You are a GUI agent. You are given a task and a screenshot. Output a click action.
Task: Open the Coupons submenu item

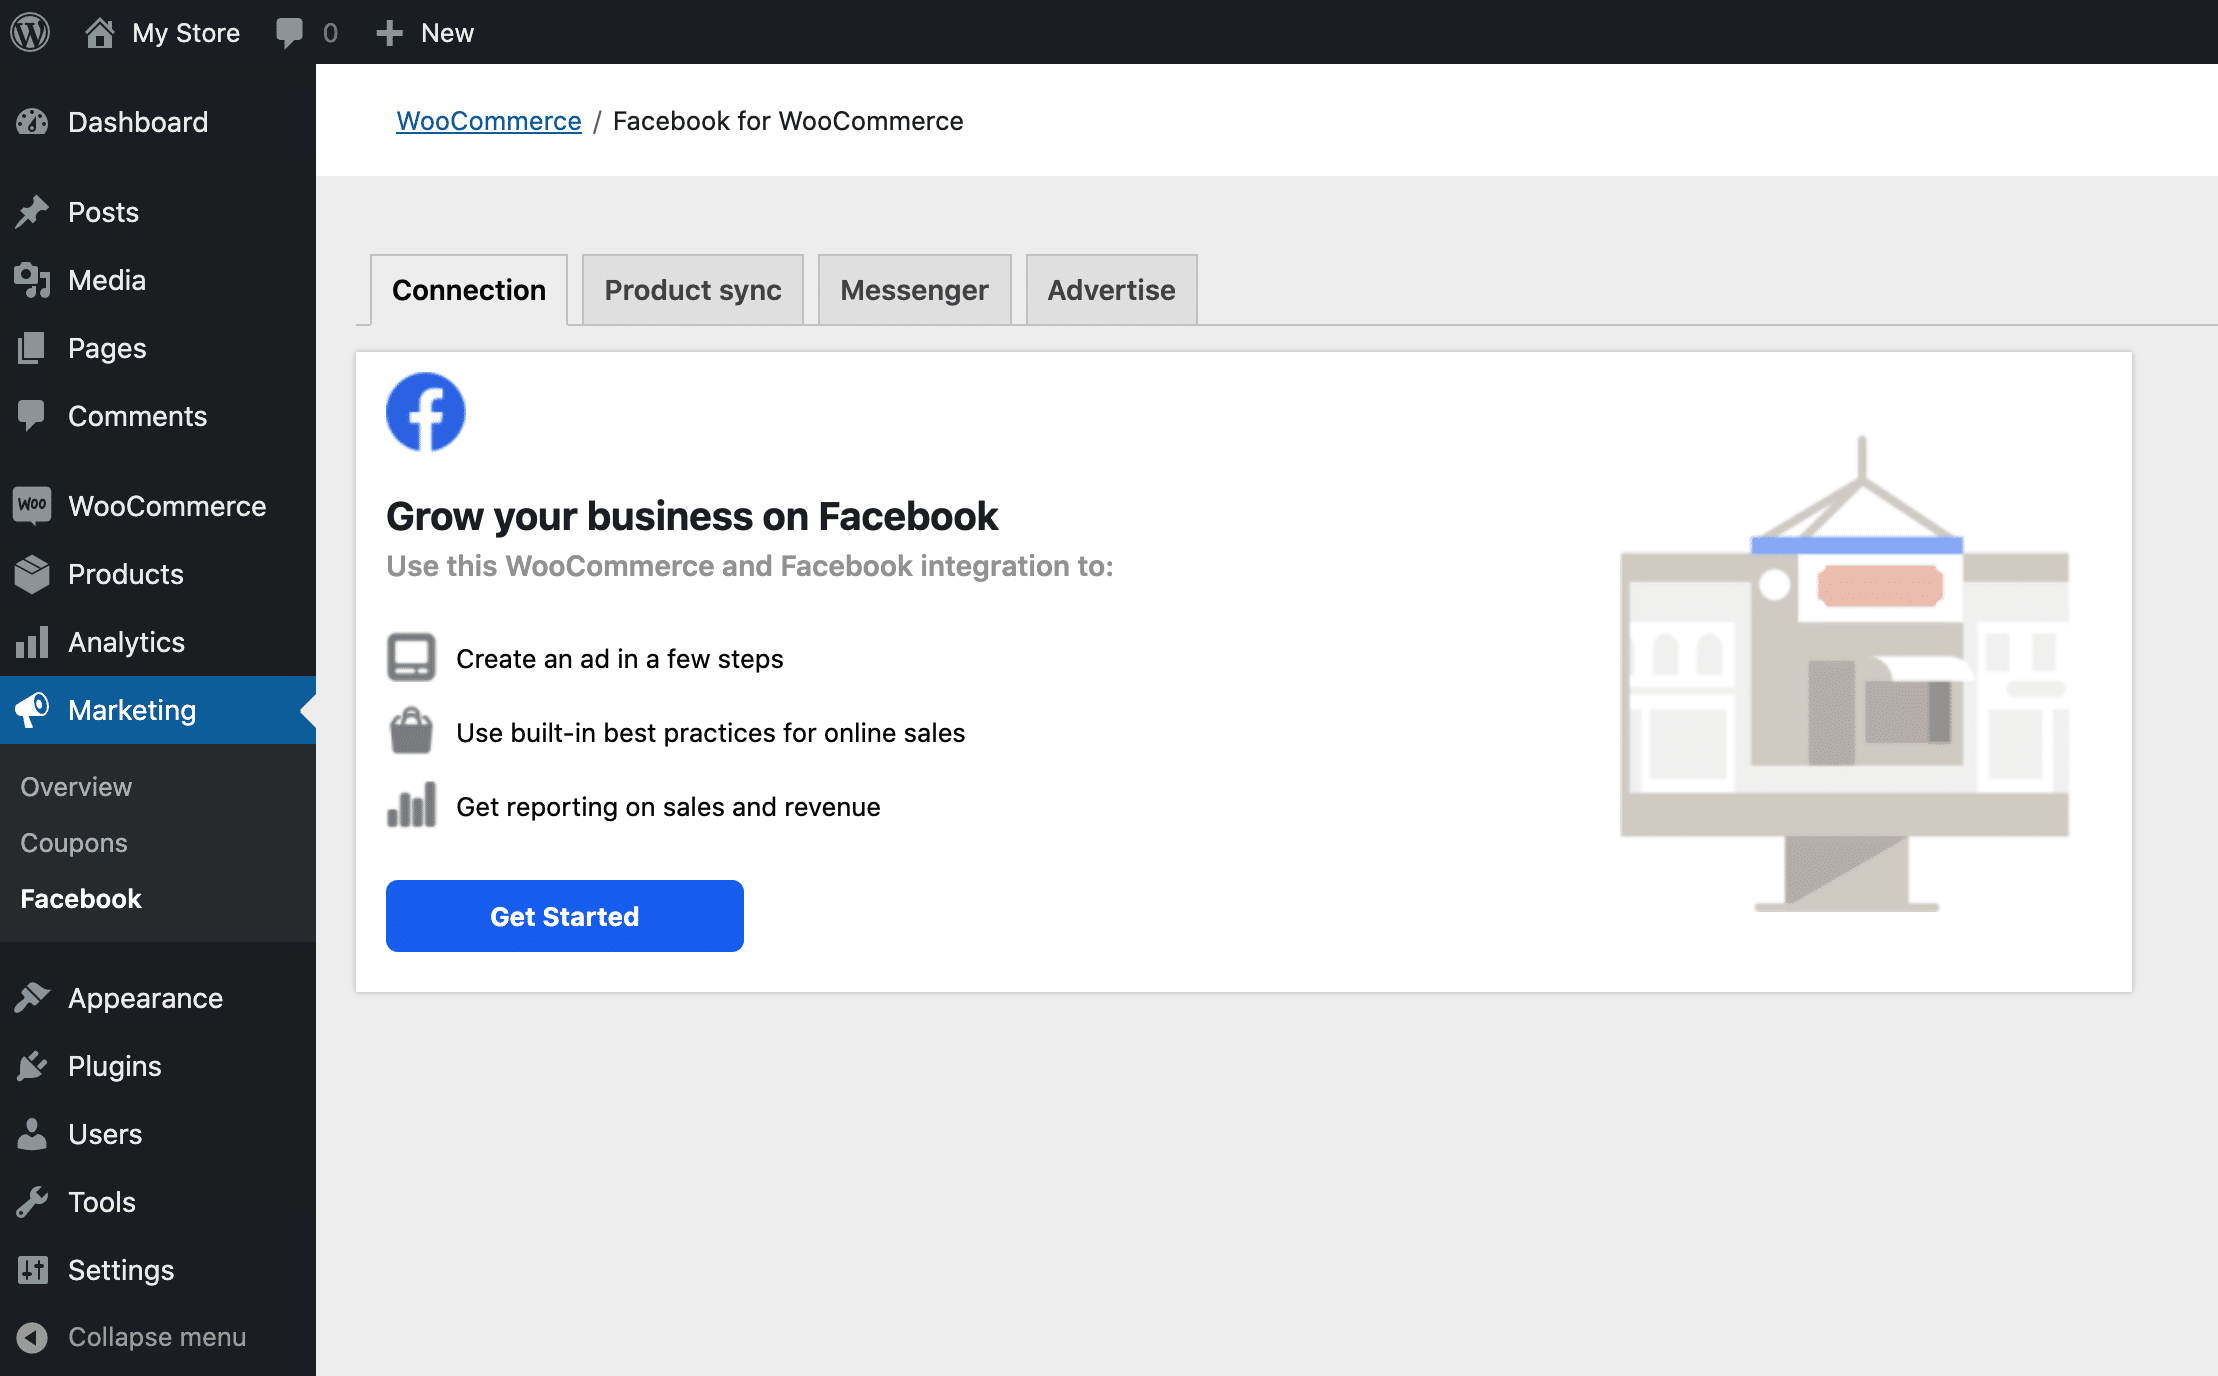tap(158, 843)
